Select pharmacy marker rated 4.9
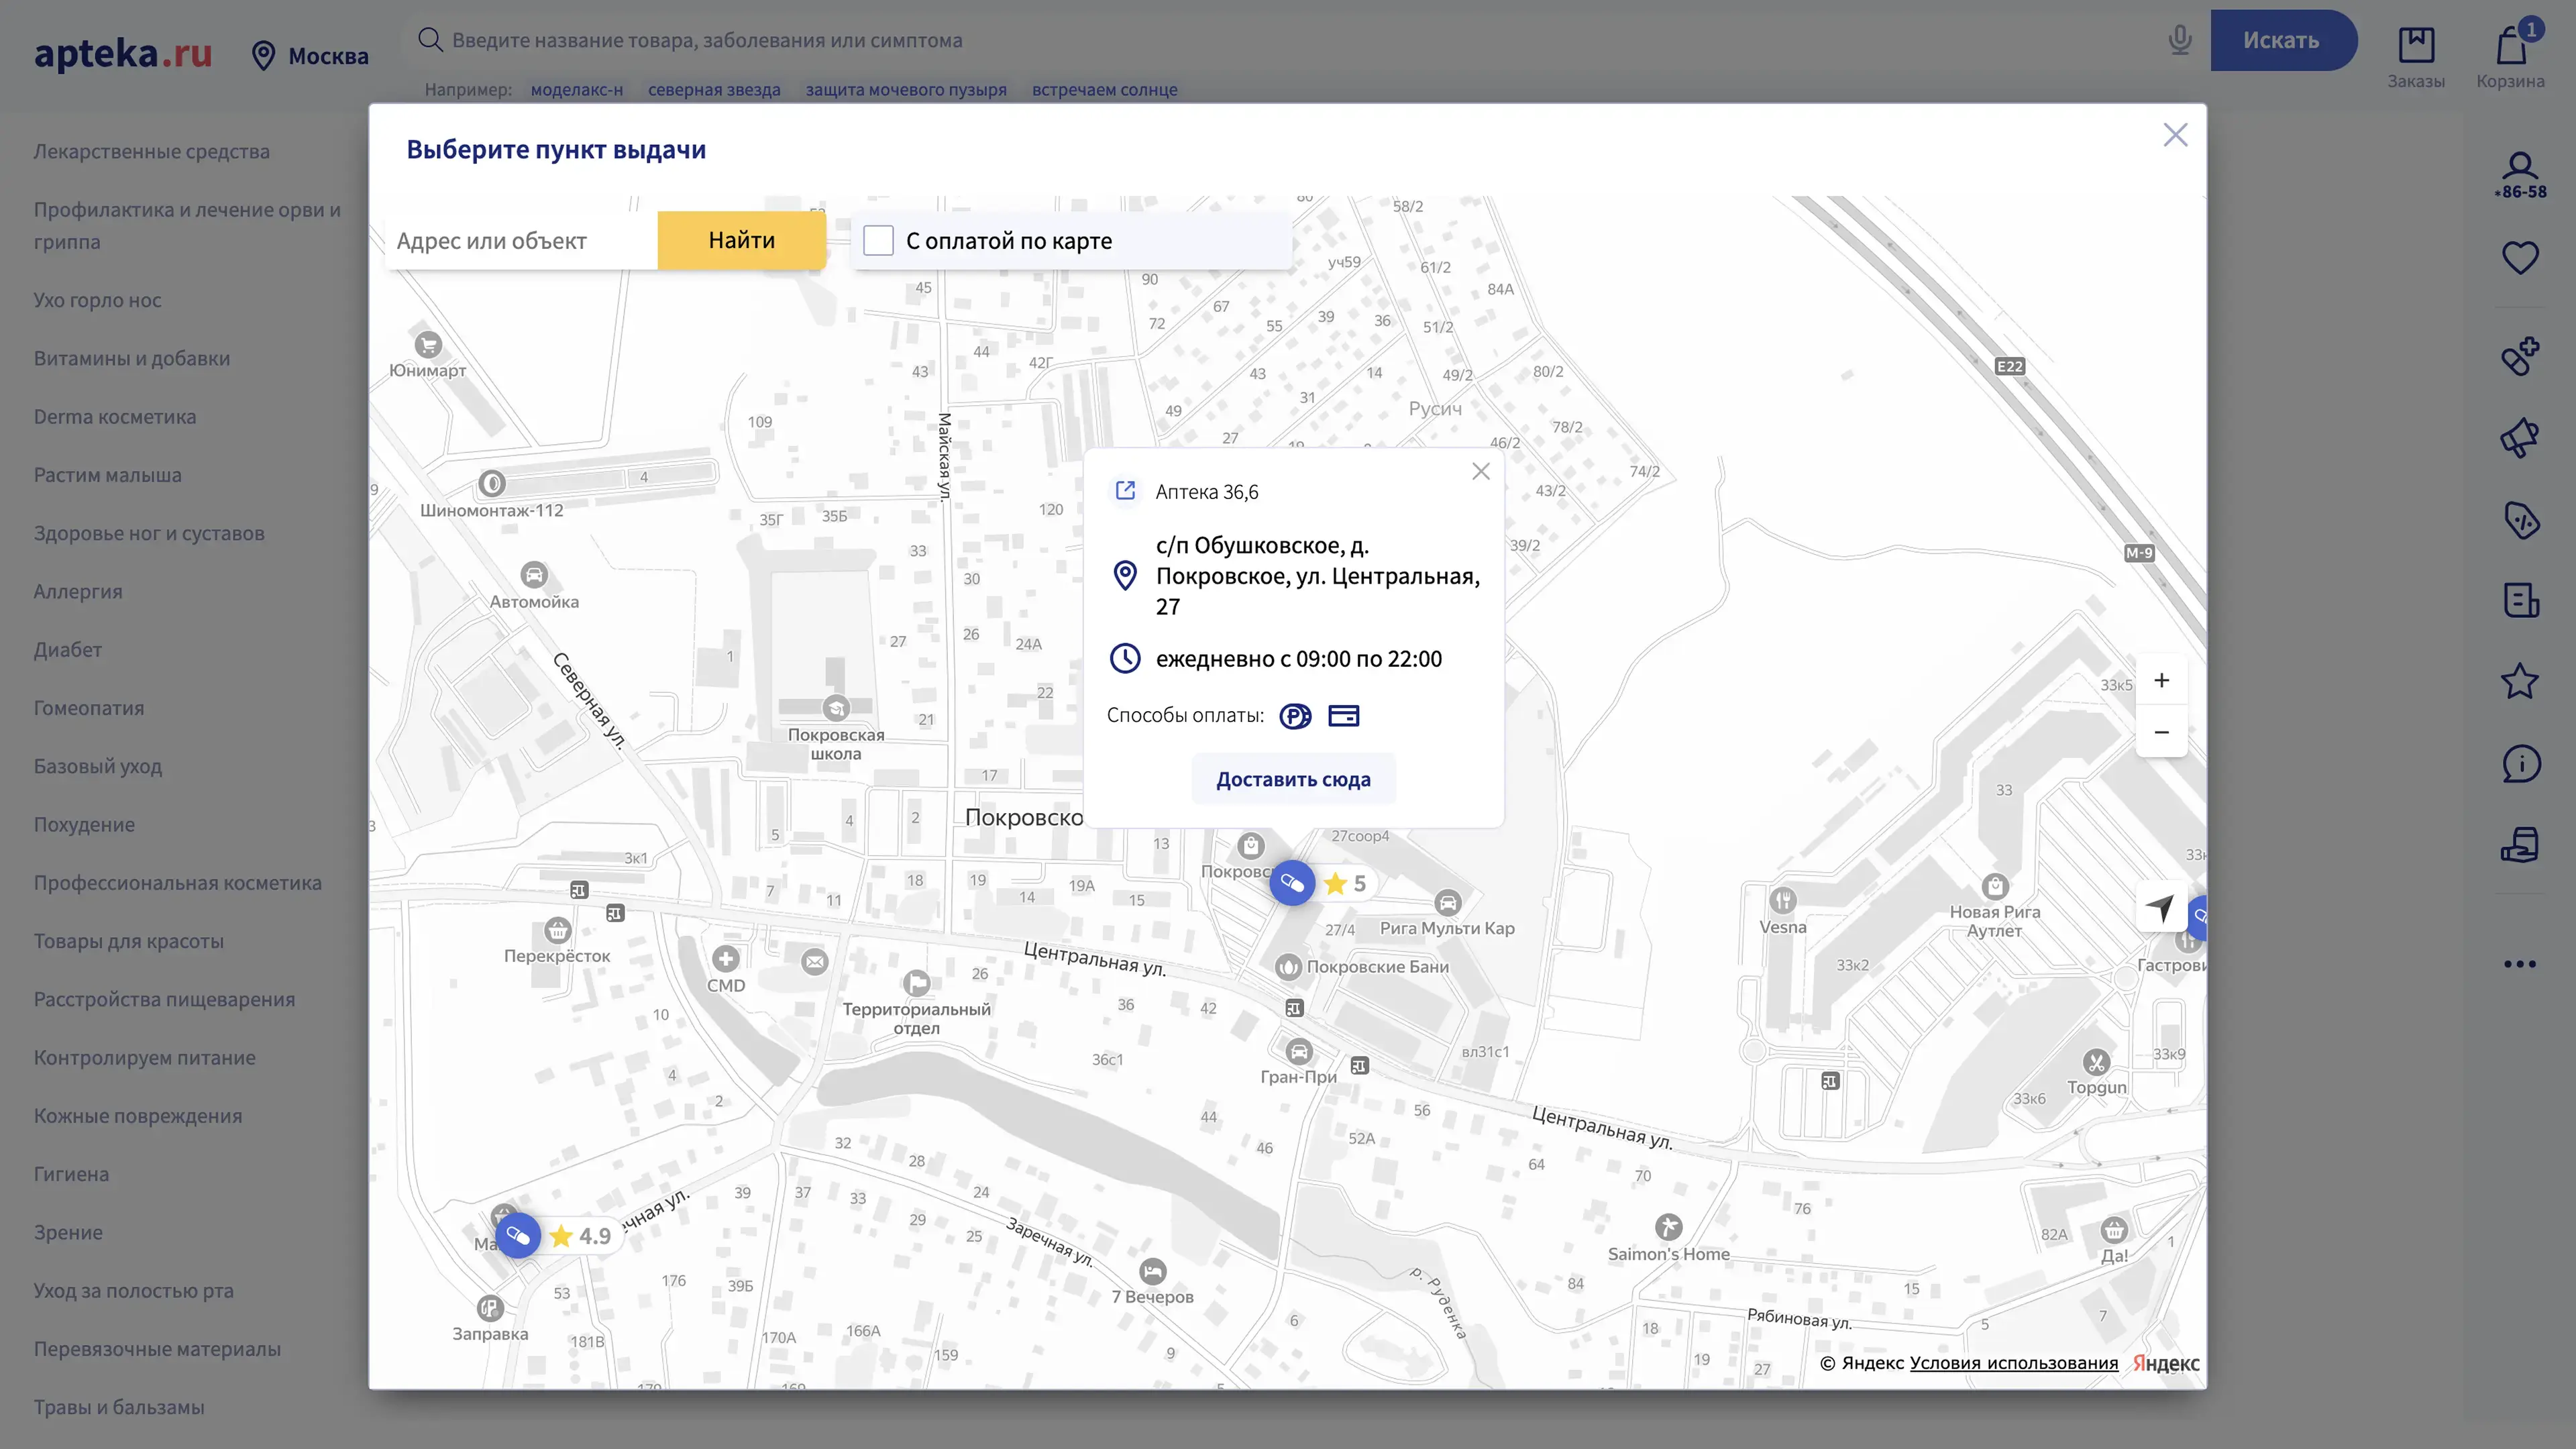This screenshot has width=2576, height=1449. [x=518, y=1236]
